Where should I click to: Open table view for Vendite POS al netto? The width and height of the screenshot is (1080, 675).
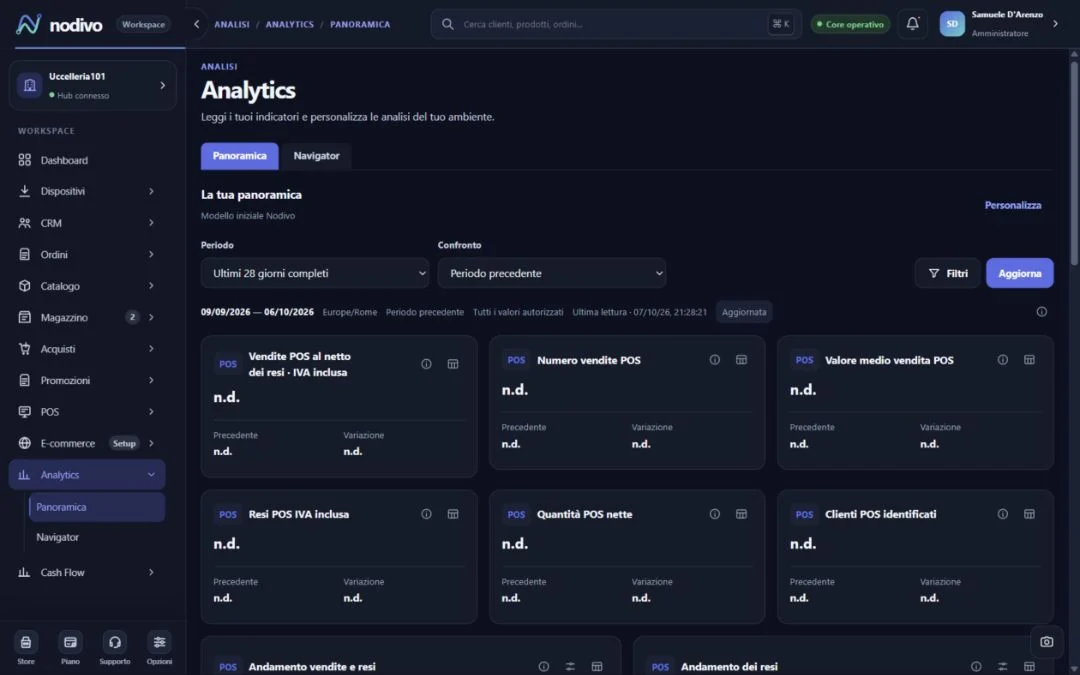tap(453, 364)
